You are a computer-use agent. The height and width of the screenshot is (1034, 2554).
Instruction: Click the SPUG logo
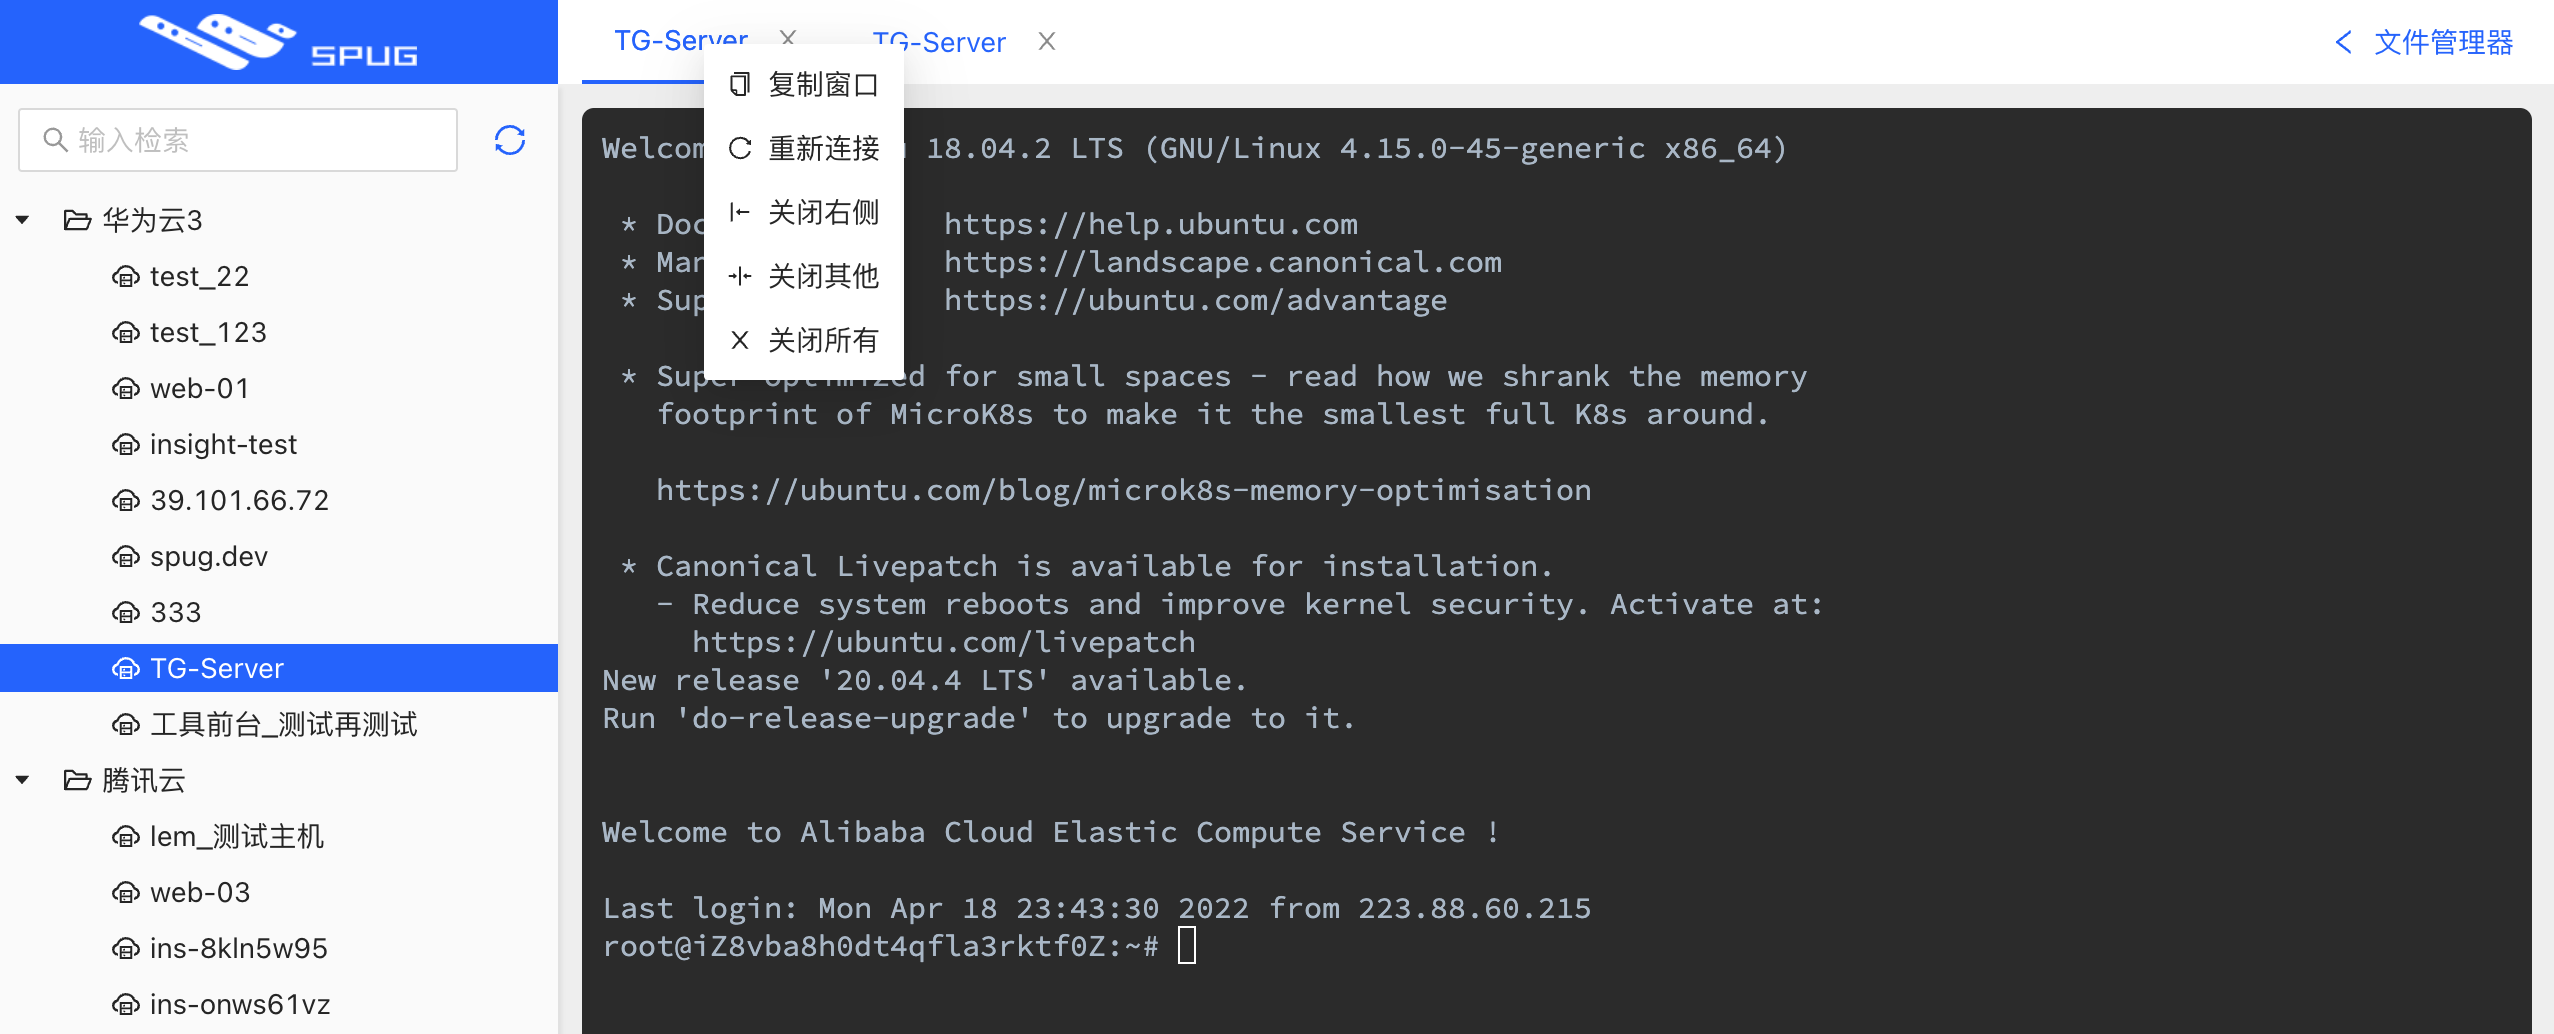[280, 41]
